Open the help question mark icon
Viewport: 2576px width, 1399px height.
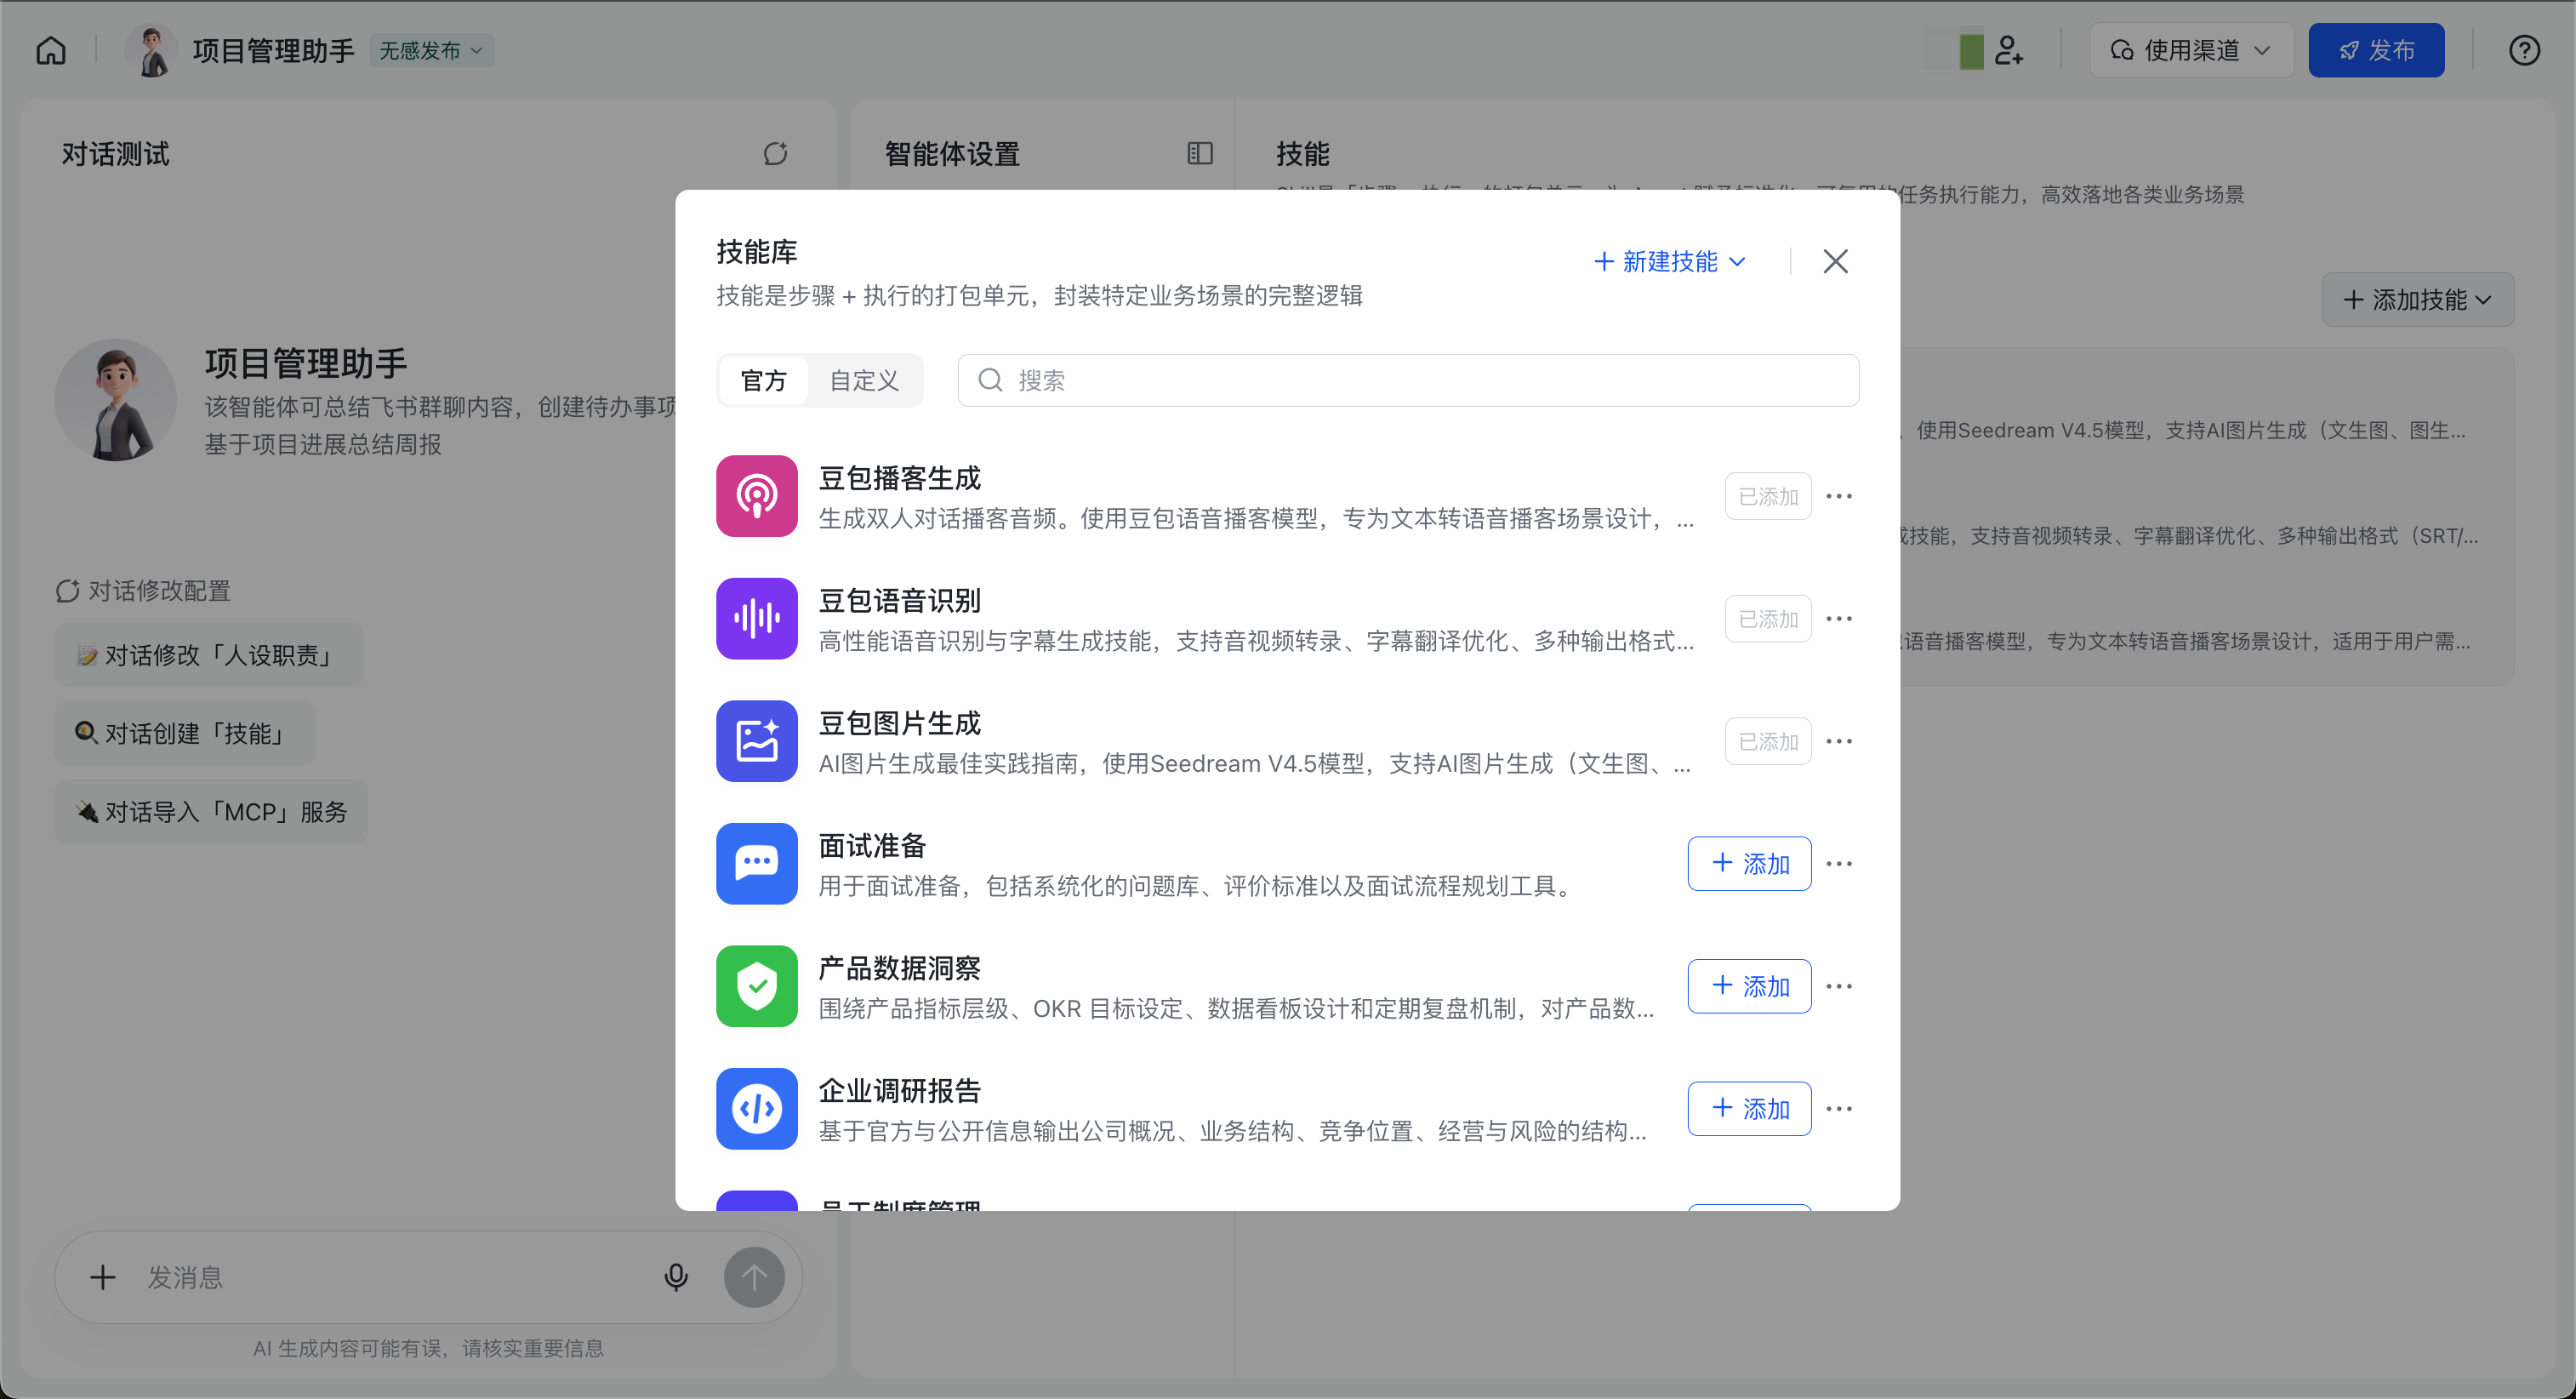[x=2523, y=50]
